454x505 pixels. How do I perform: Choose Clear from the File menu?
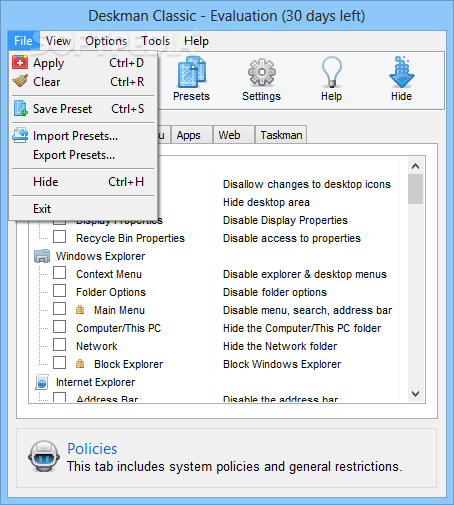tap(83, 81)
